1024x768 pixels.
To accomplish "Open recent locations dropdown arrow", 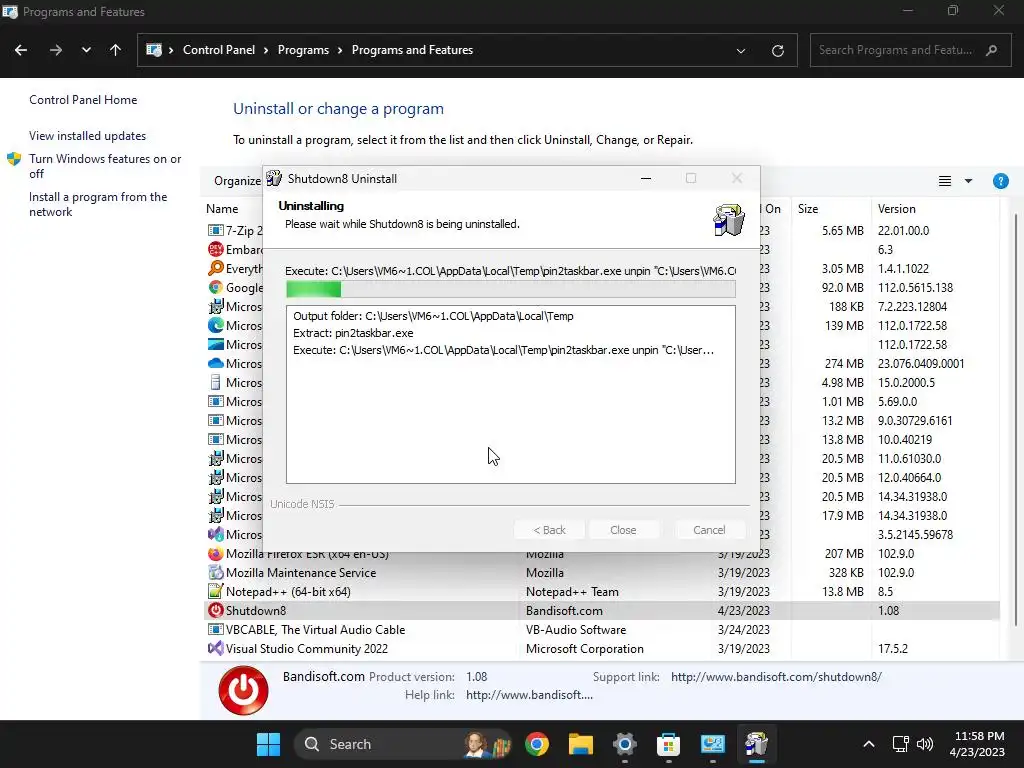I will point(86,50).
